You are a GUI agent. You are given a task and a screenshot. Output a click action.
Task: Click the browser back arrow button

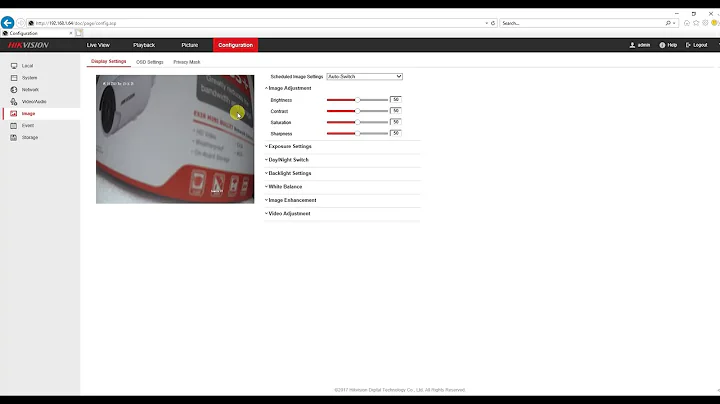7,22
